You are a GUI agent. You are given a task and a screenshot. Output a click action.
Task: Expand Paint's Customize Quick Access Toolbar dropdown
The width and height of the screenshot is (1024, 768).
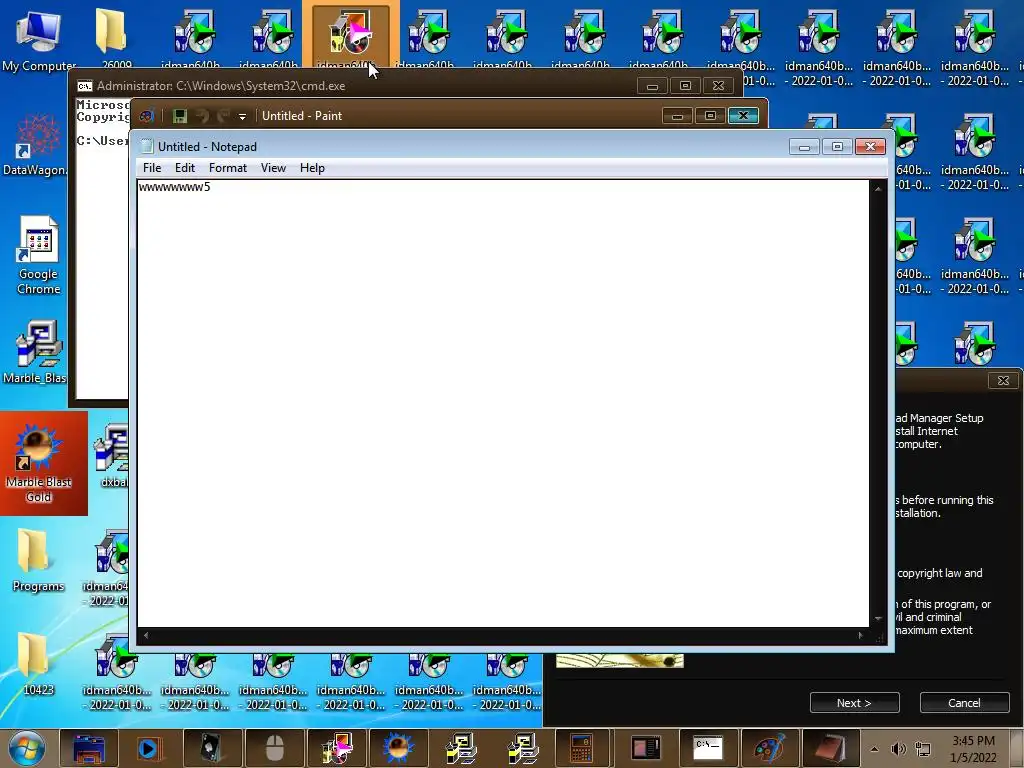point(242,117)
